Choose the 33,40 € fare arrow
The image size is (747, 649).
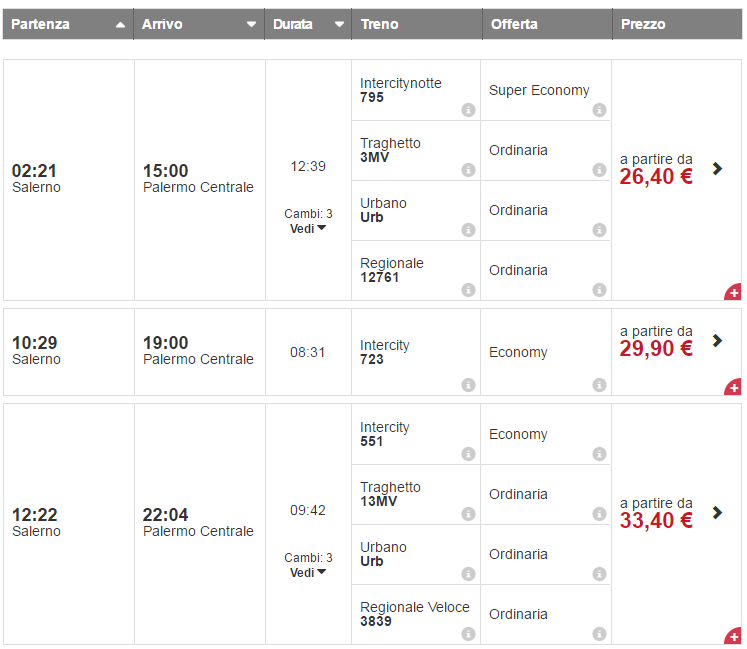pyautogui.click(x=717, y=512)
